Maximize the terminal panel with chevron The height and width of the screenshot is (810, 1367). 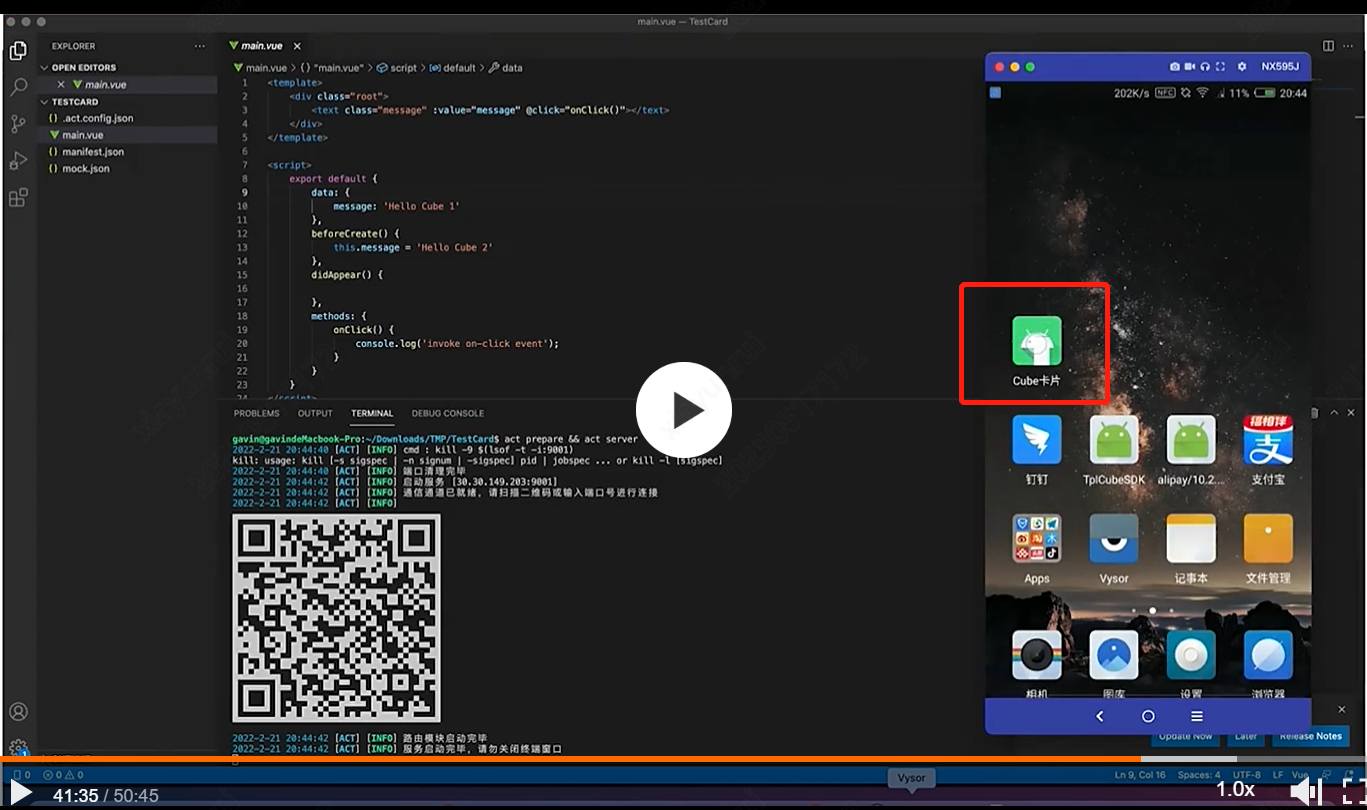click(x=1334, y=412)
